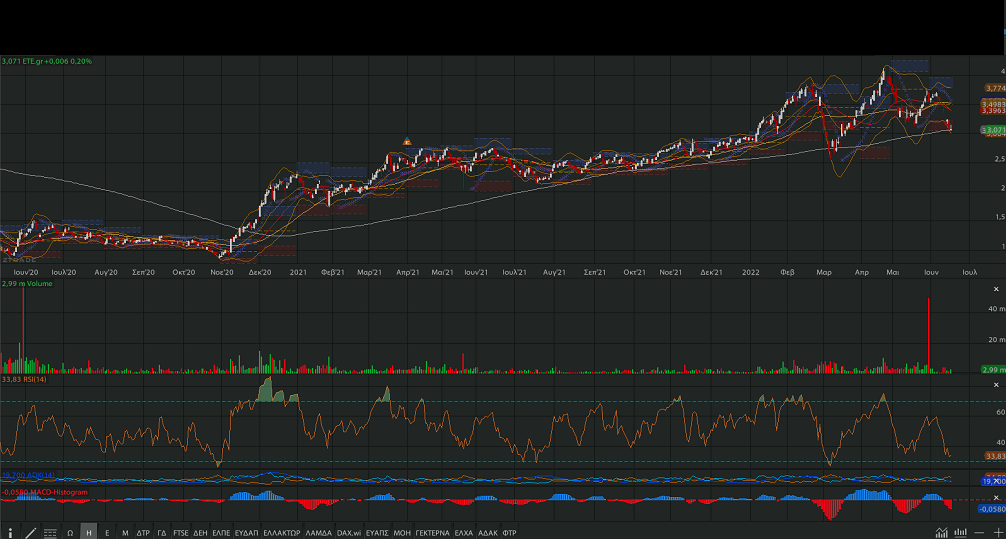Click the bar chart type icon
Viewport: 1006px width, 540px height.
(960, 532)
